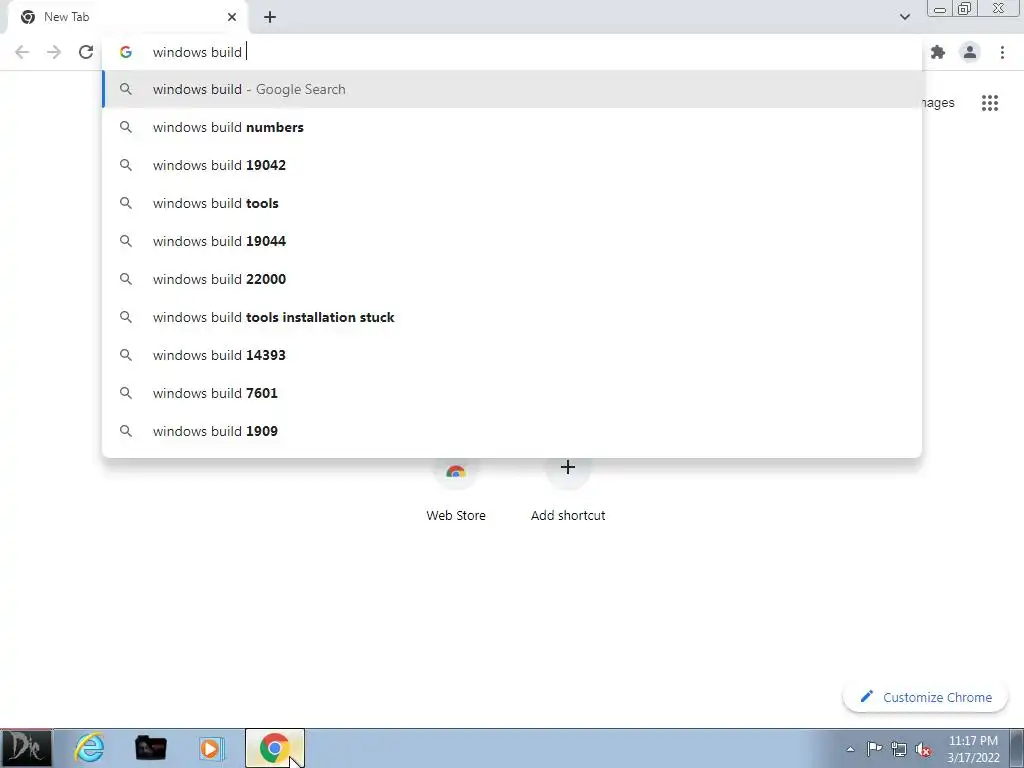Open a new tab with plus button
Screen dimensions: 1024x768
(x=270, y=17)
